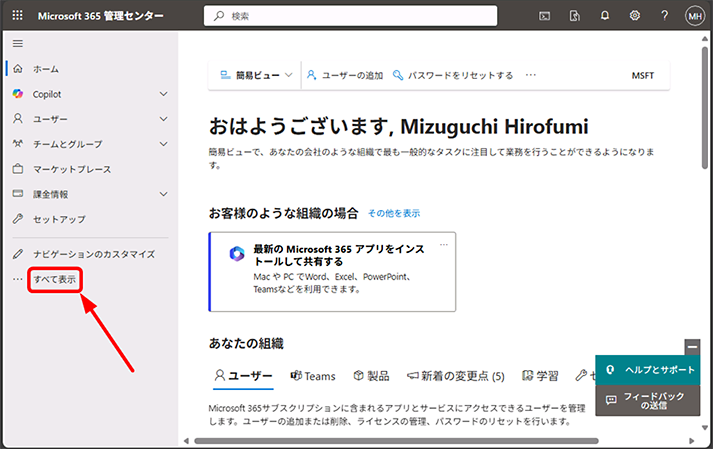Click フィードバックの送信 button

648,400
